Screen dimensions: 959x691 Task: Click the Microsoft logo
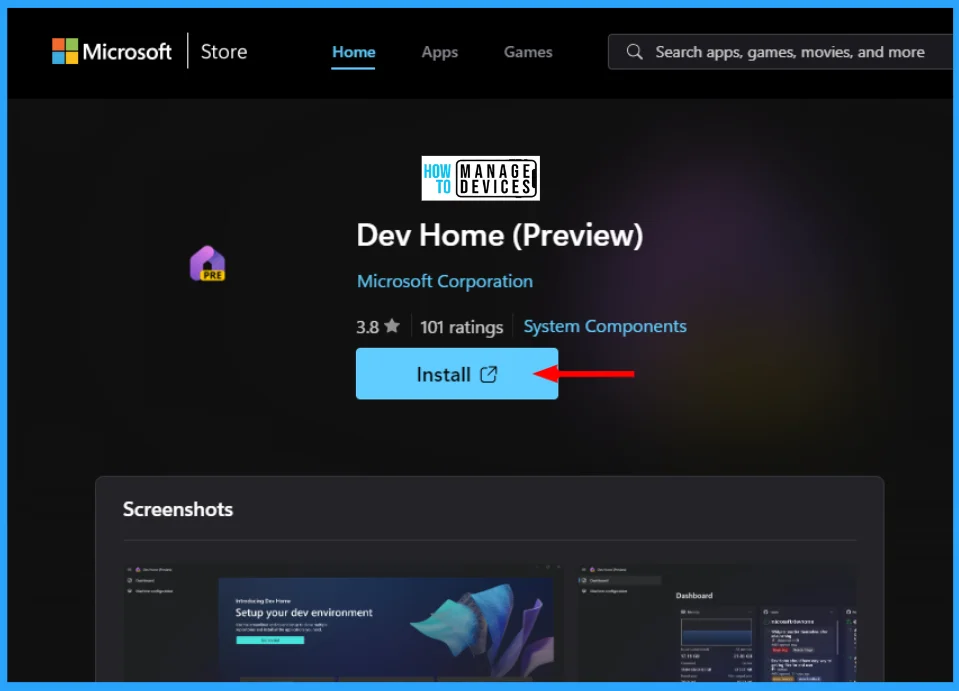click(x=111, y=51)
